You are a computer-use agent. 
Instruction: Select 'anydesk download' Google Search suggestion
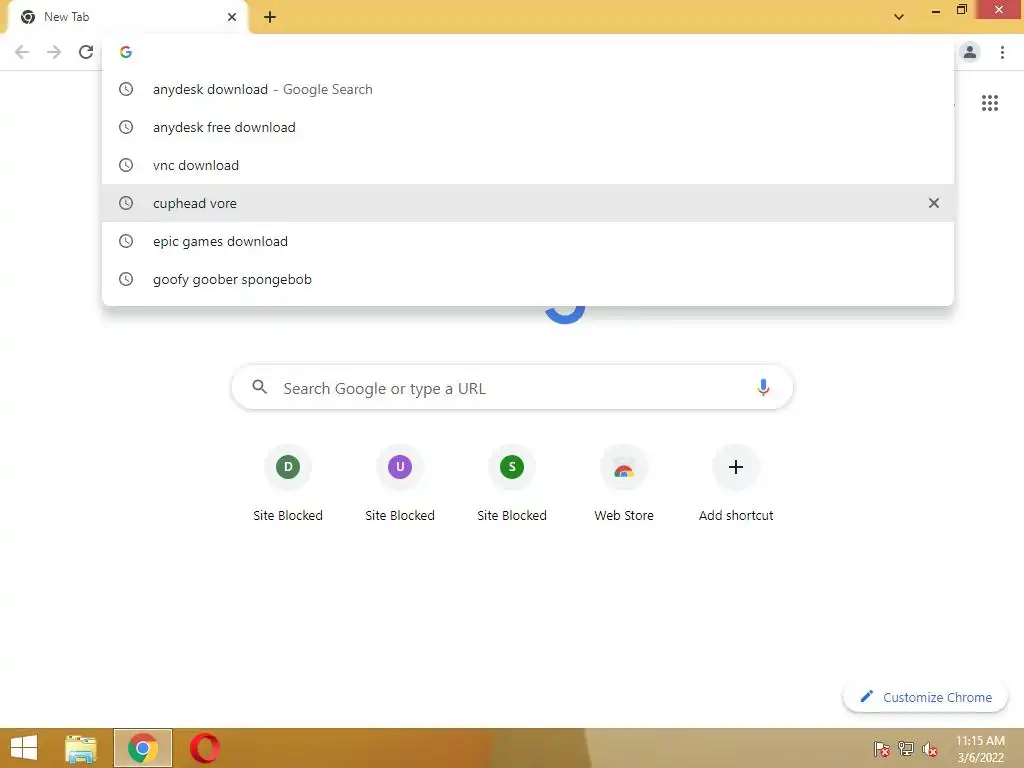coord(528,89)
